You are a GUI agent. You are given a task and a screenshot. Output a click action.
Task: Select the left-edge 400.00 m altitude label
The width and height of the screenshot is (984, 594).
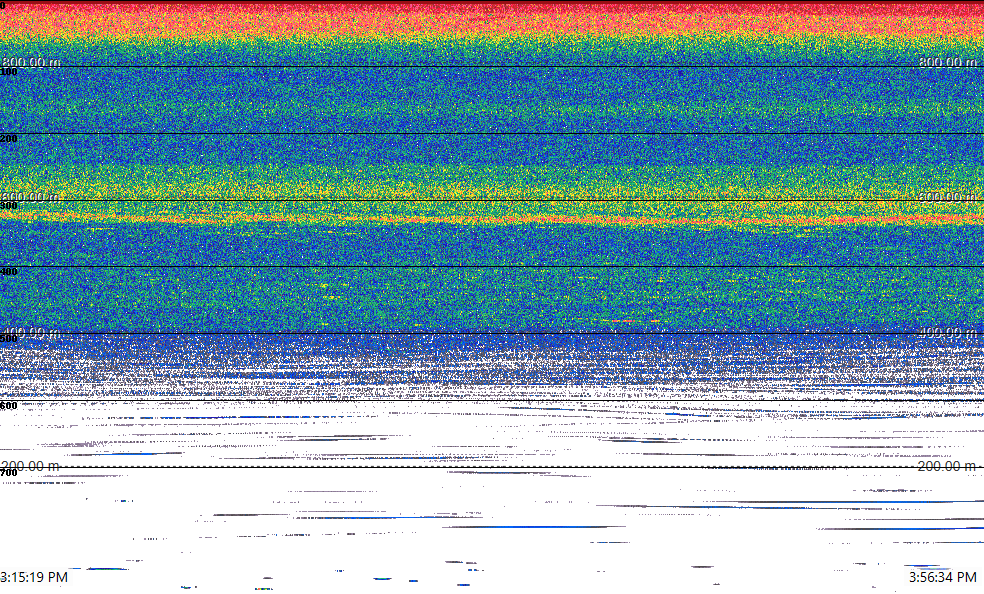tap(31, 332)
